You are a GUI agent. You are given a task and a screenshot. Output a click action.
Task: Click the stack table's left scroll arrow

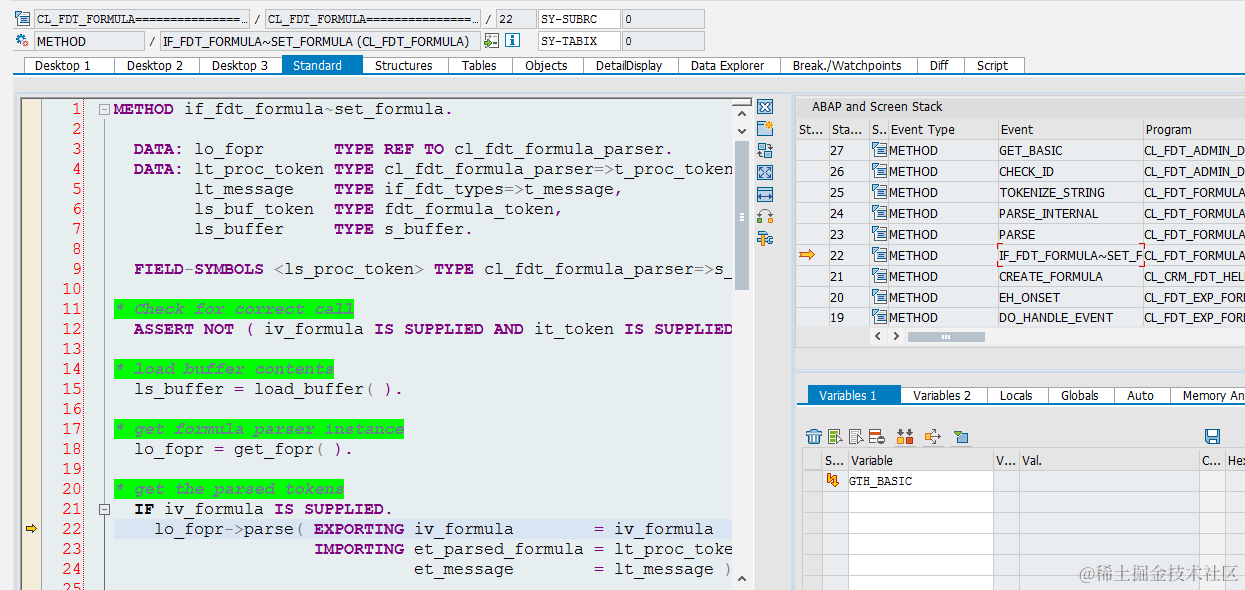click(x=878, y=337)
